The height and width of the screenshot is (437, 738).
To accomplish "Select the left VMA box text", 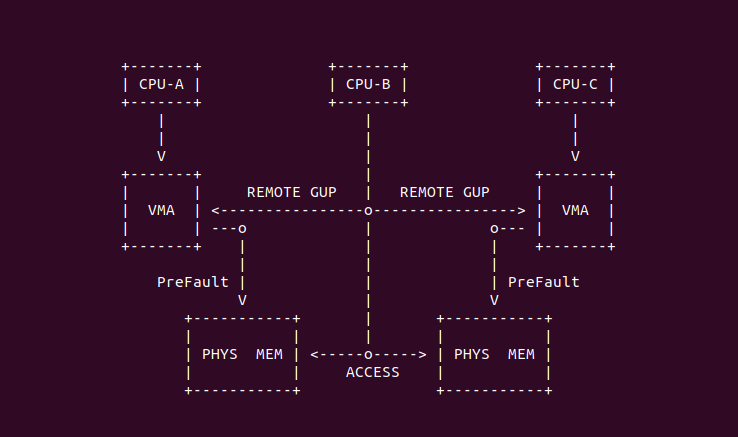I will pyautogui.click(x=160, y=210).
